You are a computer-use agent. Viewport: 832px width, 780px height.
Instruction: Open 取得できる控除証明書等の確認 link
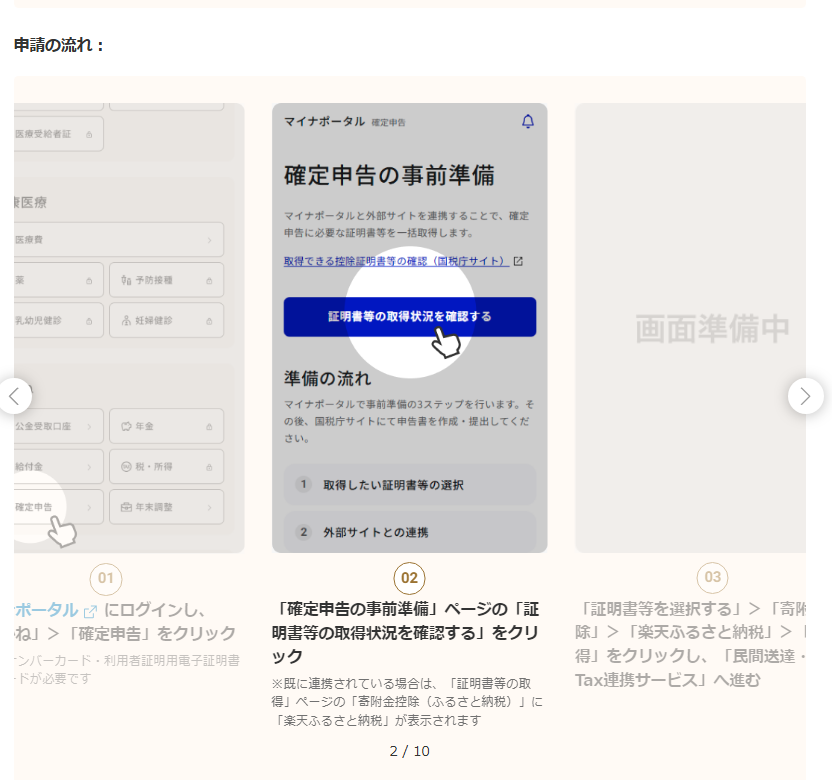pyautogui.click(x=396, y=261)
